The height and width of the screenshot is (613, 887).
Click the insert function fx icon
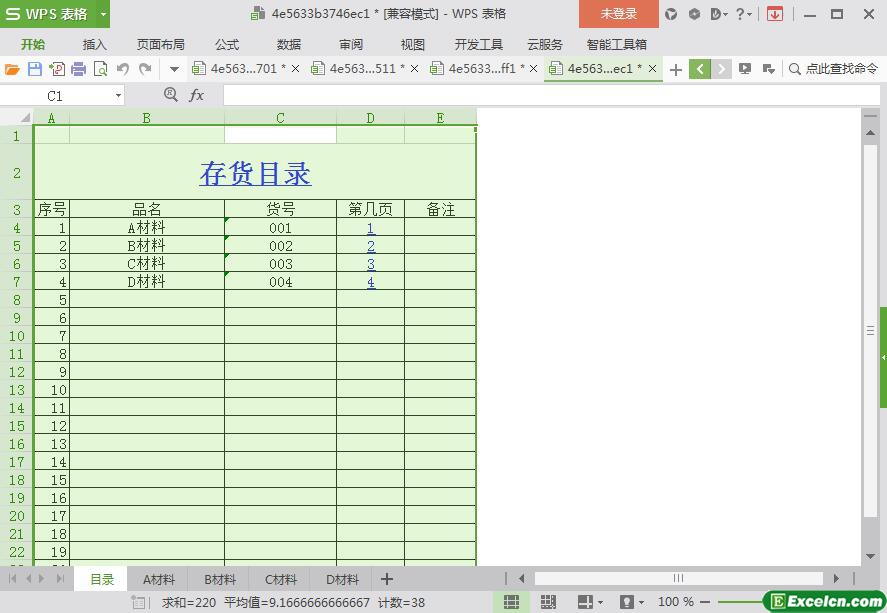[197, 95]
